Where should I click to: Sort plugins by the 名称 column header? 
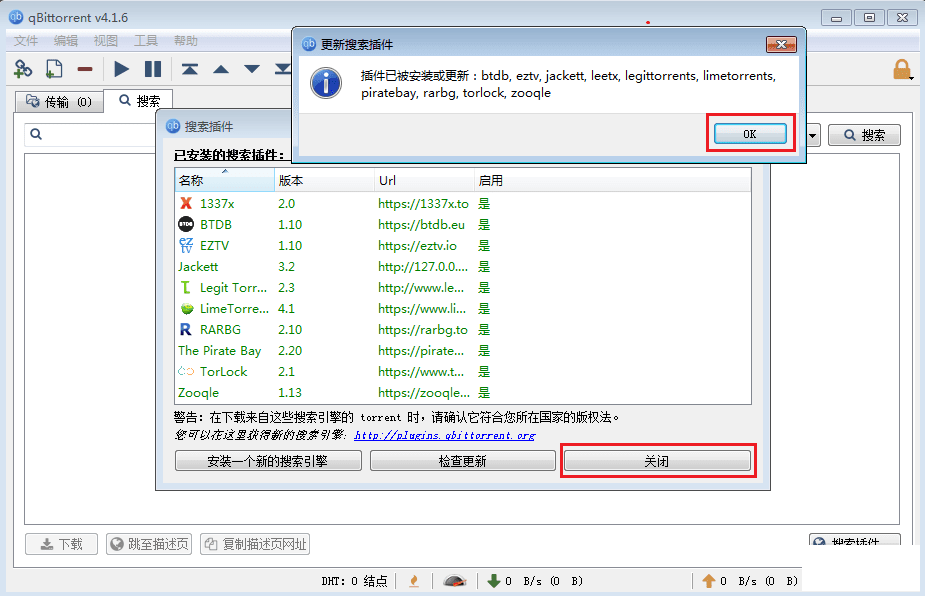[x=225, y=181]
